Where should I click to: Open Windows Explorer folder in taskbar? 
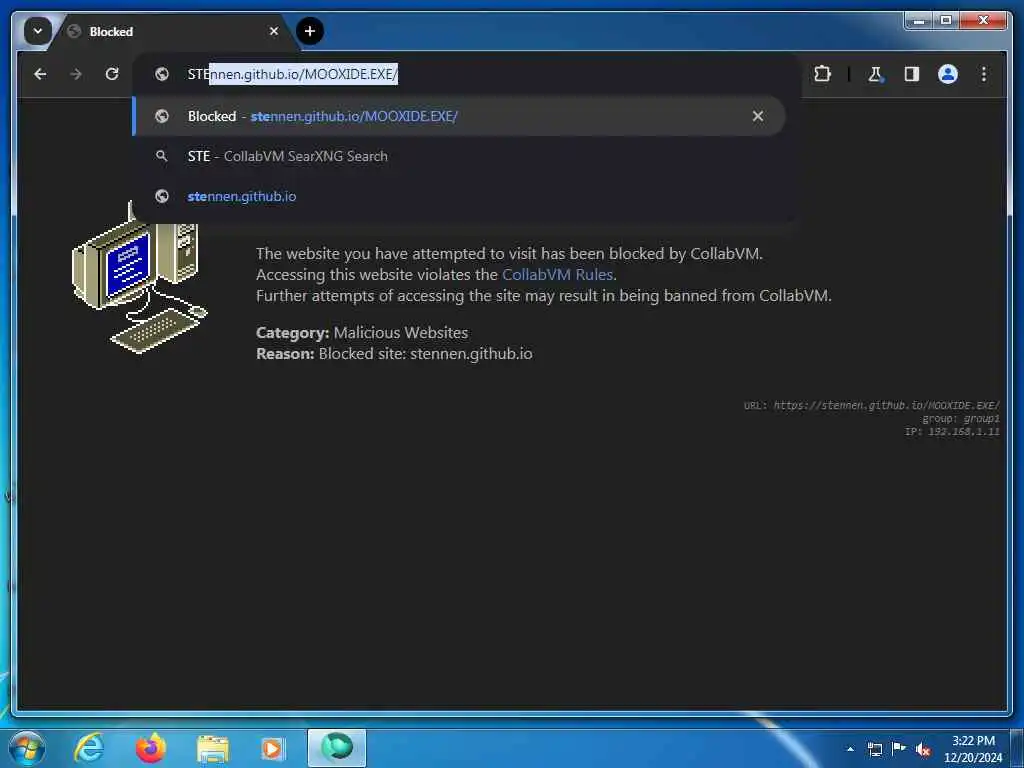[x=212, y=748]
